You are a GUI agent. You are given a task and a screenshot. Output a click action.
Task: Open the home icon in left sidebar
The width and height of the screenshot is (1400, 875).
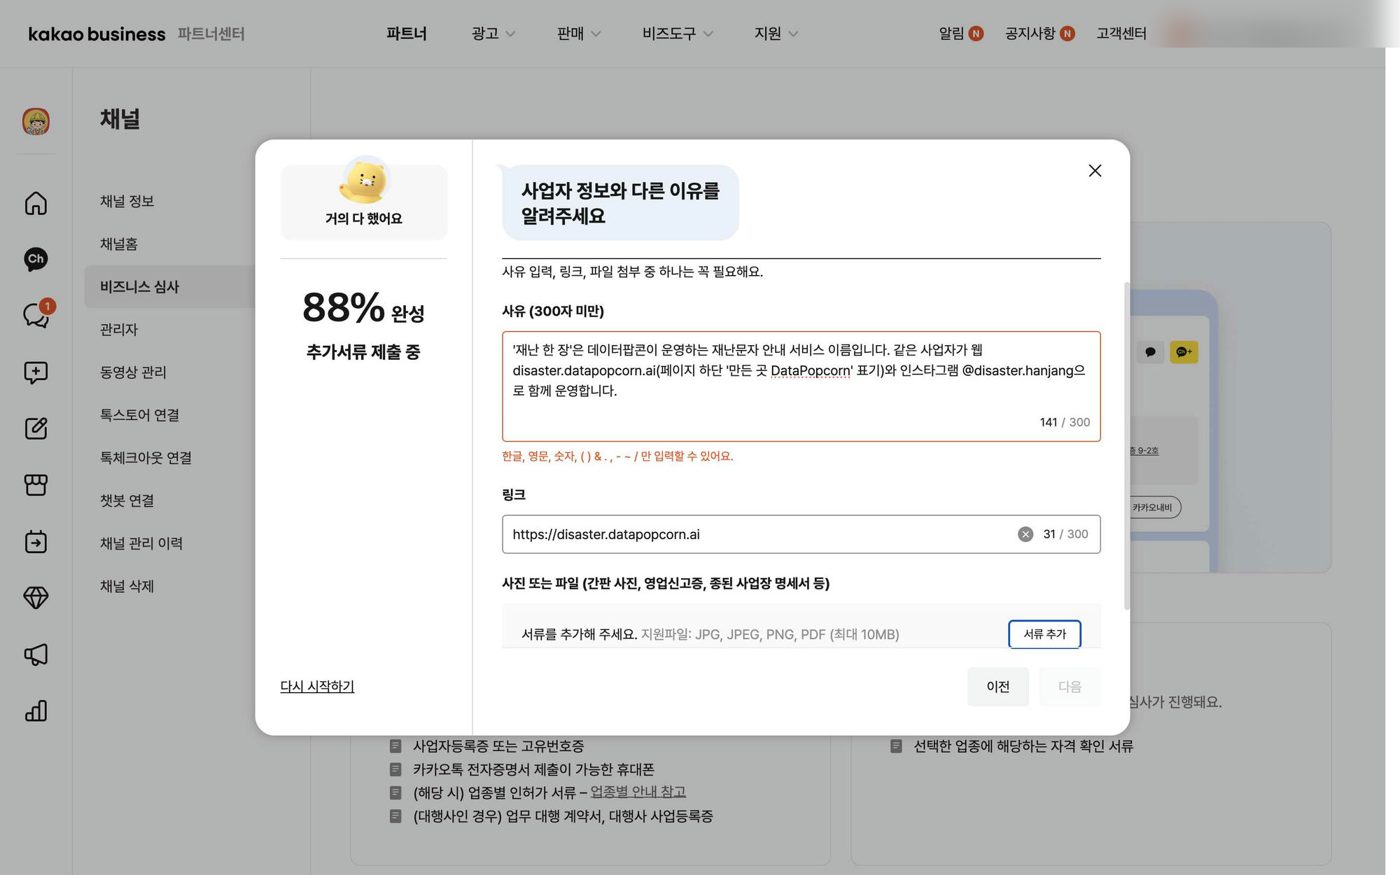tap(36, 203)
